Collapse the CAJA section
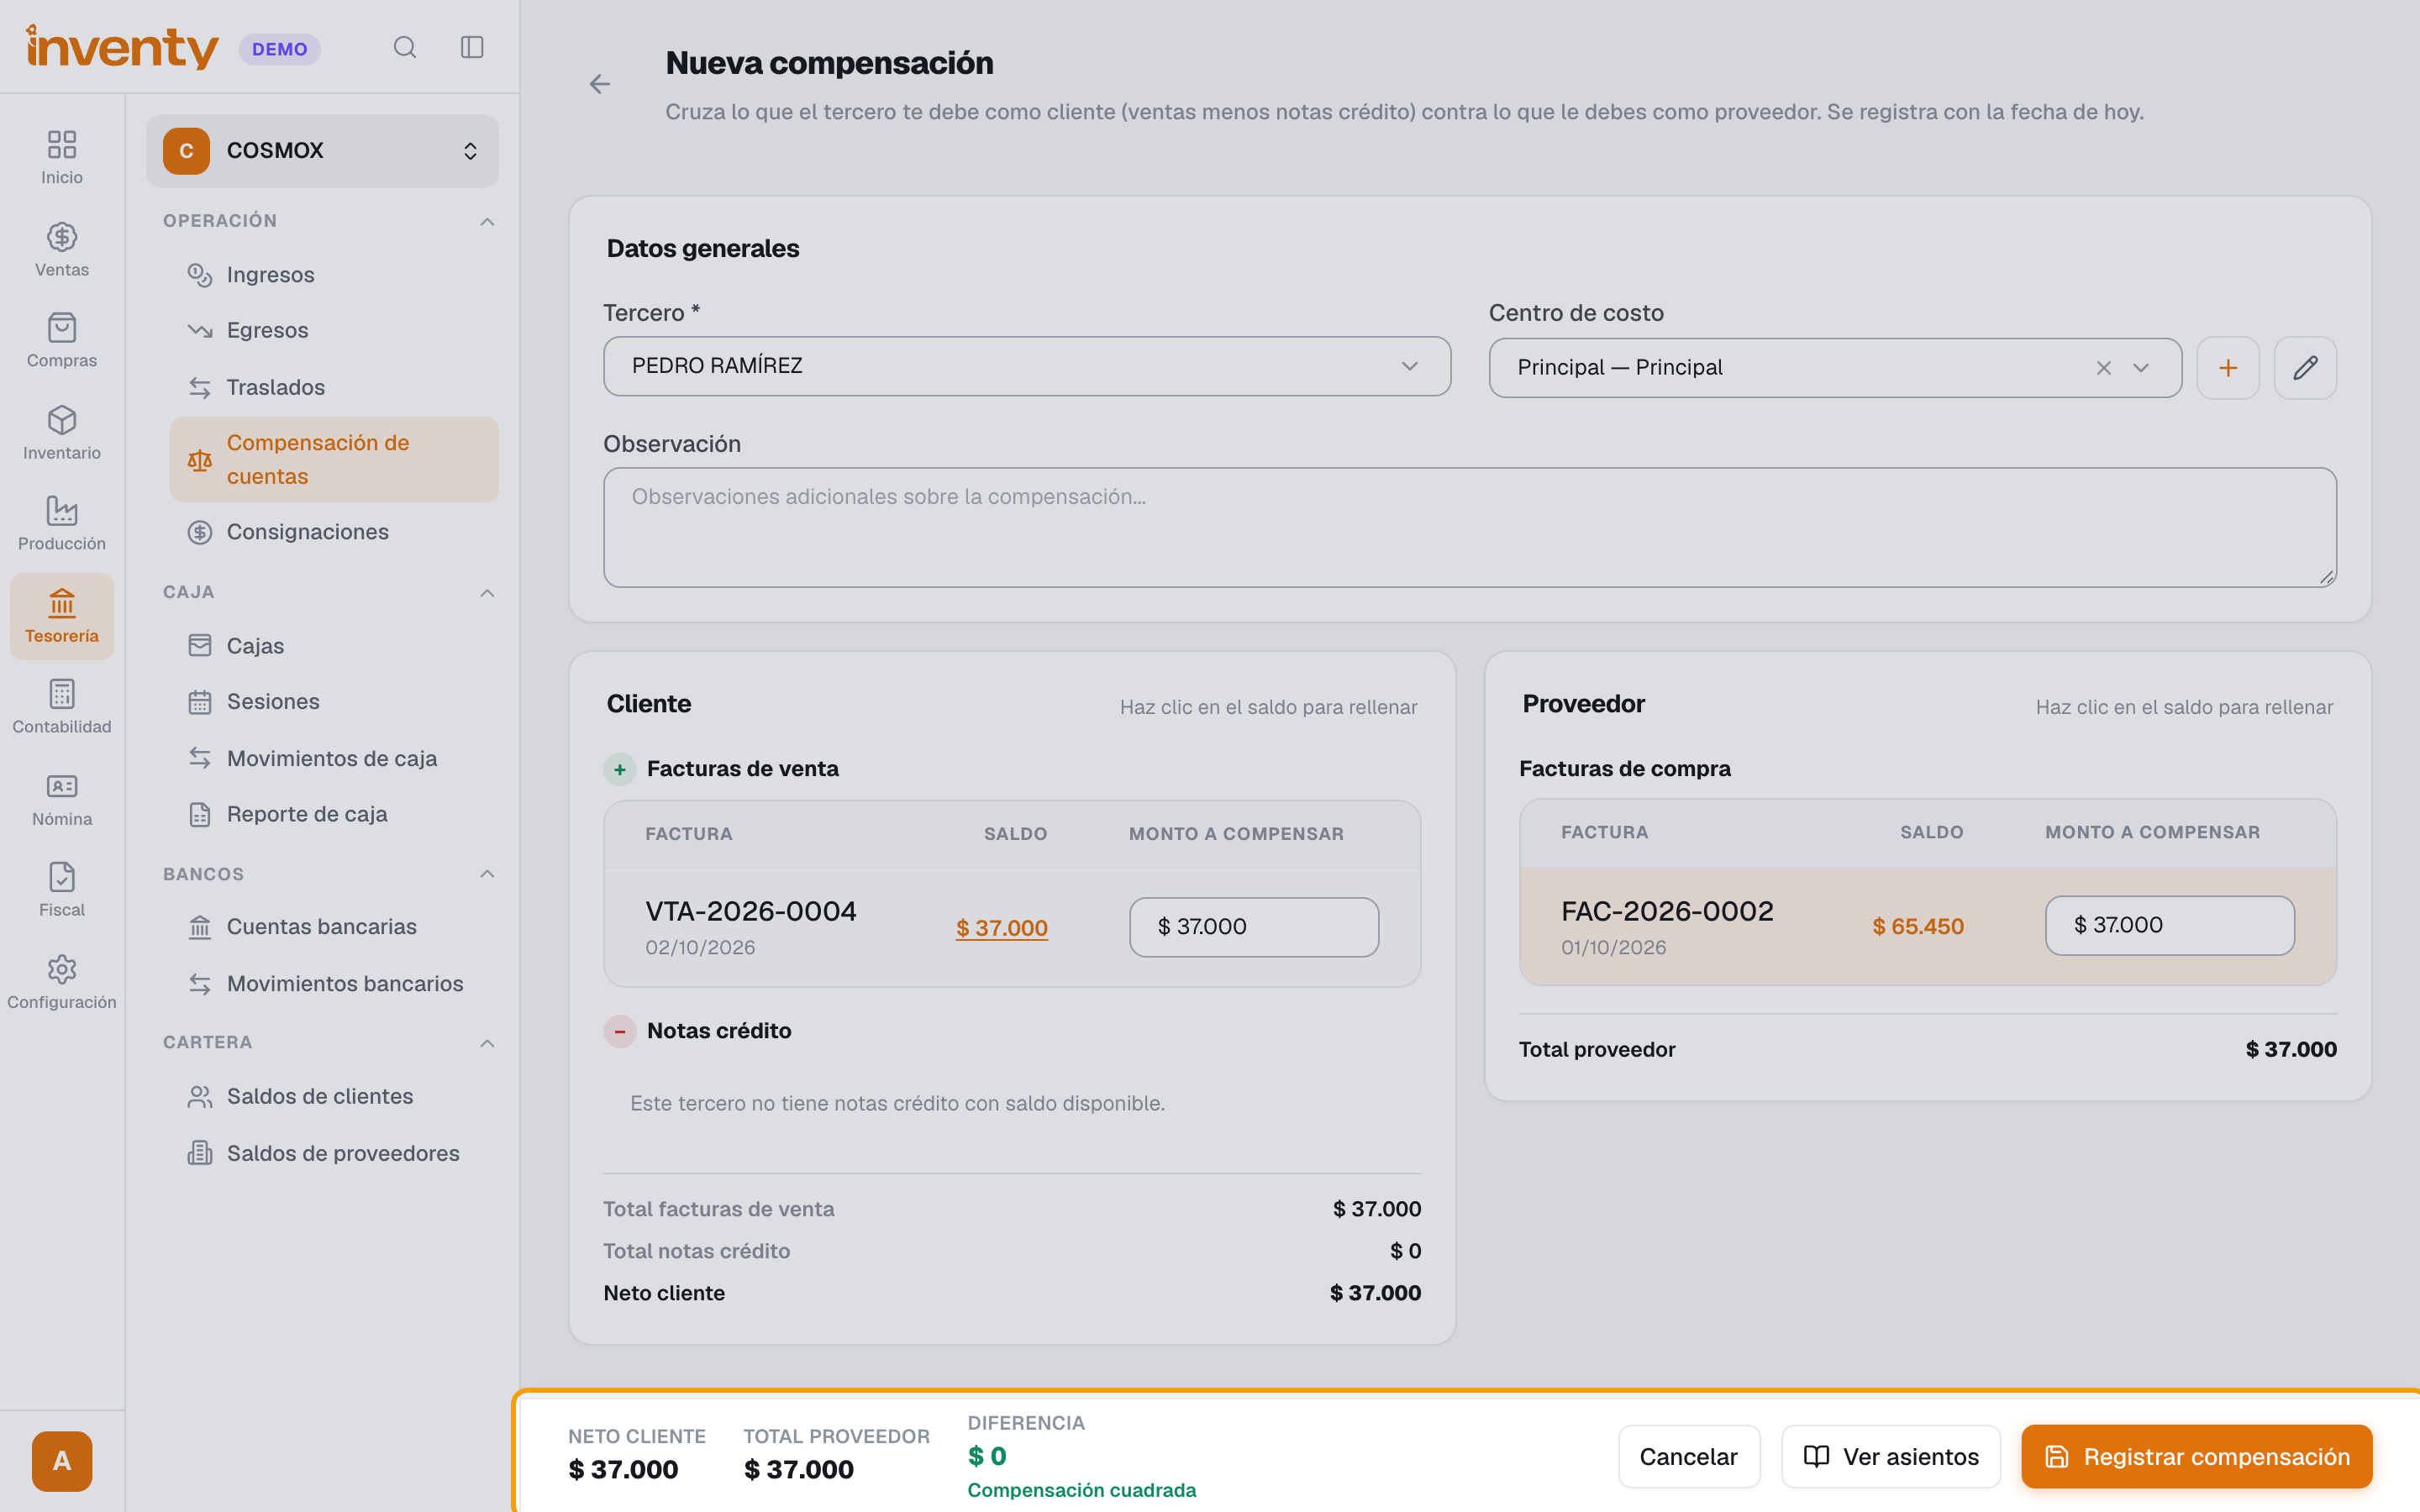This screenshot has width=2420, height=1512. [487, 592]
